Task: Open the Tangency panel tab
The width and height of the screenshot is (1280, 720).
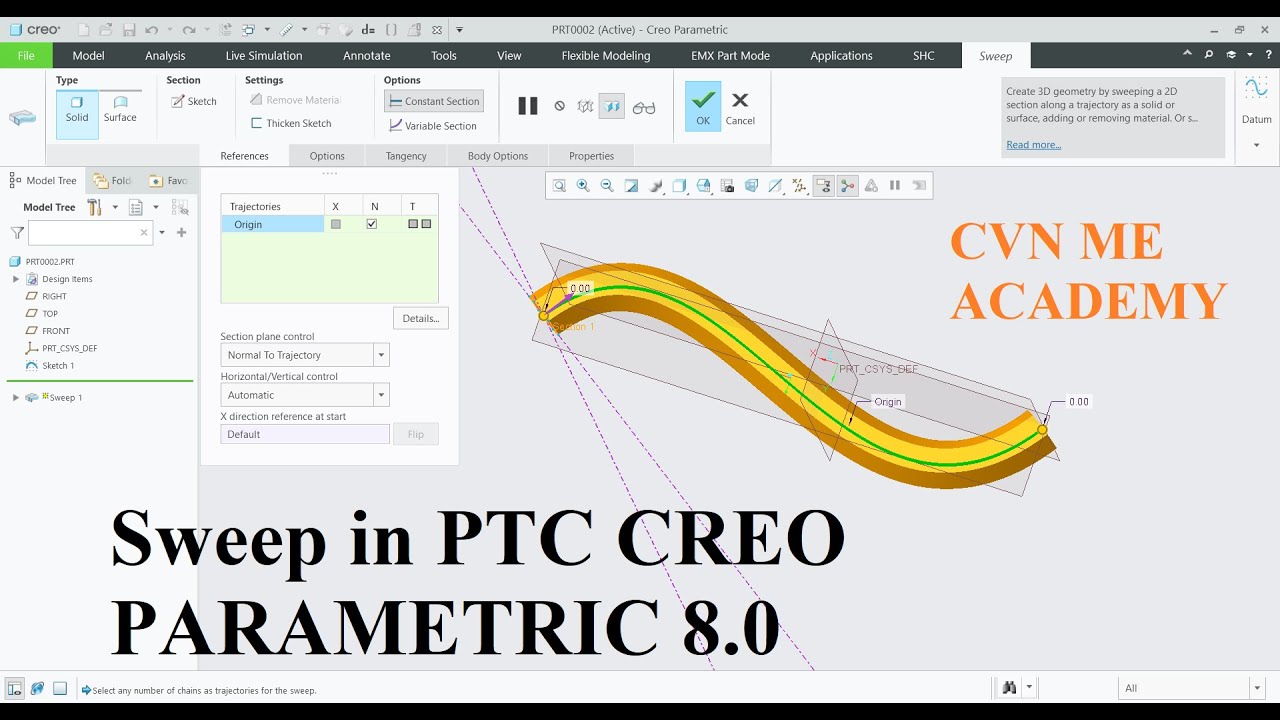Action: 406,156
